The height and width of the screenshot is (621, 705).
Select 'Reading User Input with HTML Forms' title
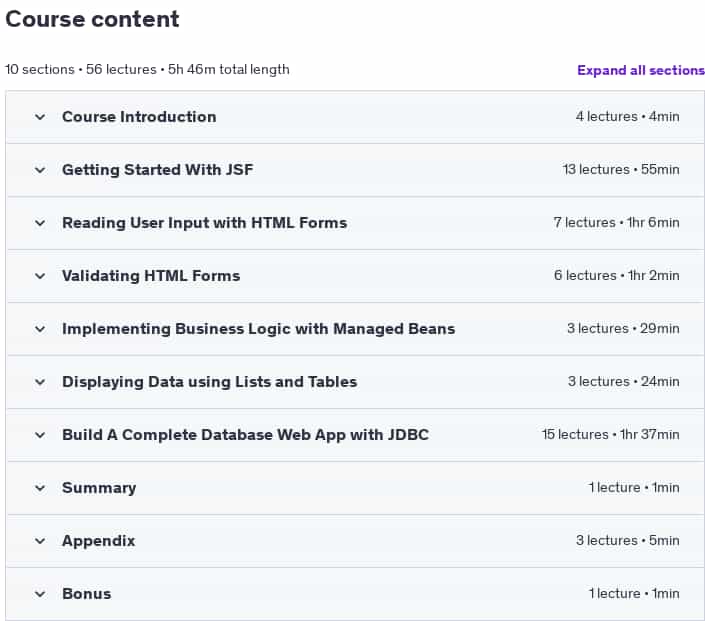coord(205,223)
